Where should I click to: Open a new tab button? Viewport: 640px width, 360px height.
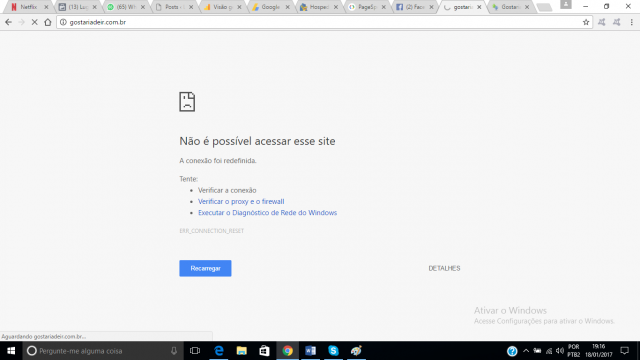(x=544, y=7)
